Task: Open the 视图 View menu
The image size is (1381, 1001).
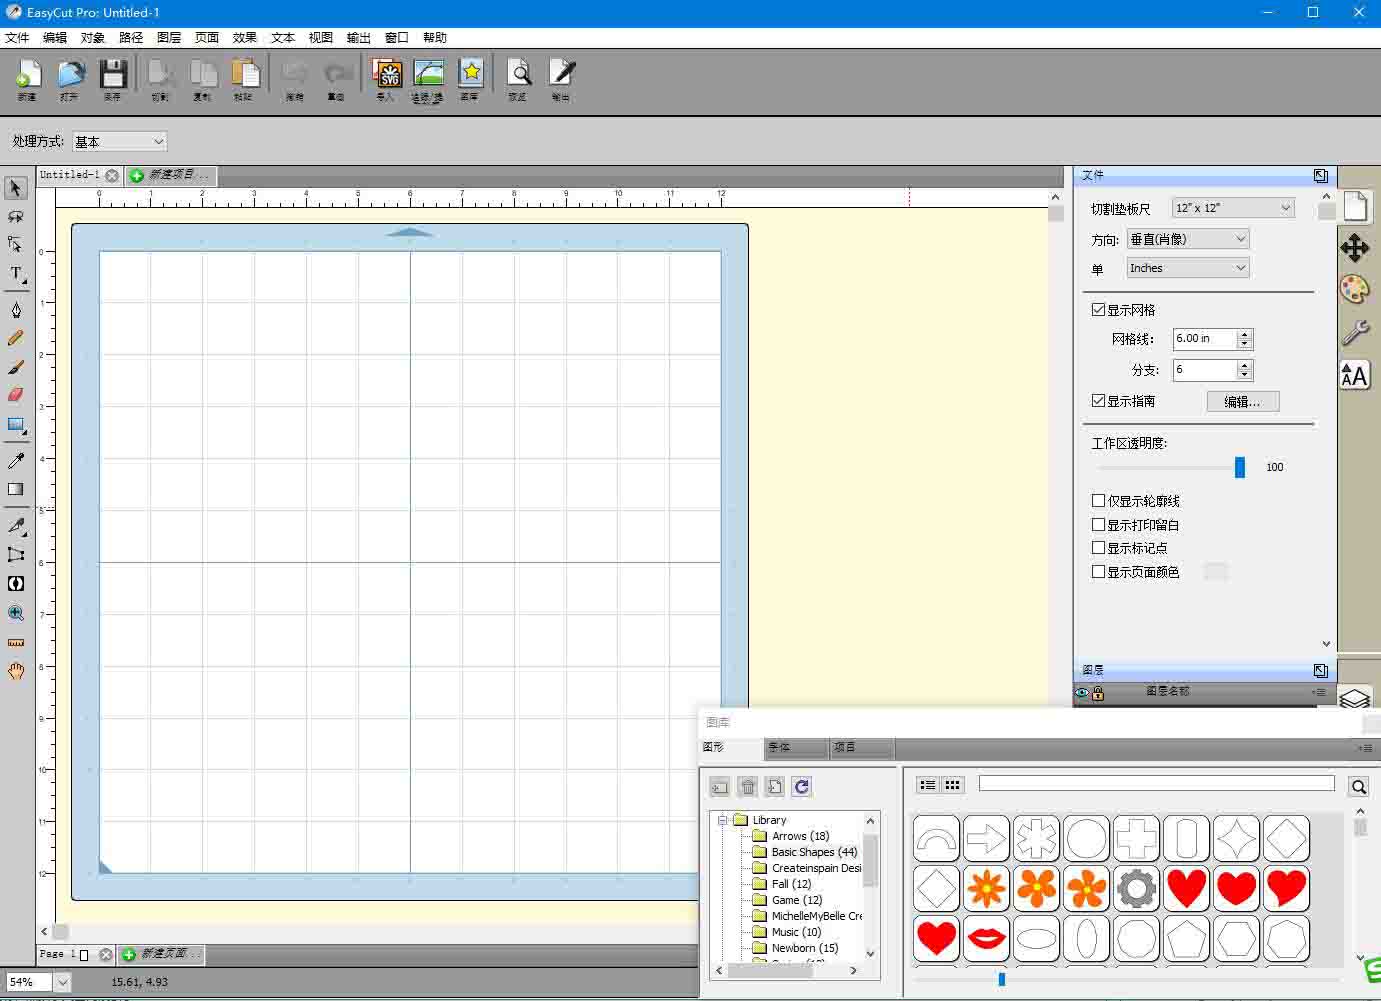Action: 321,38
